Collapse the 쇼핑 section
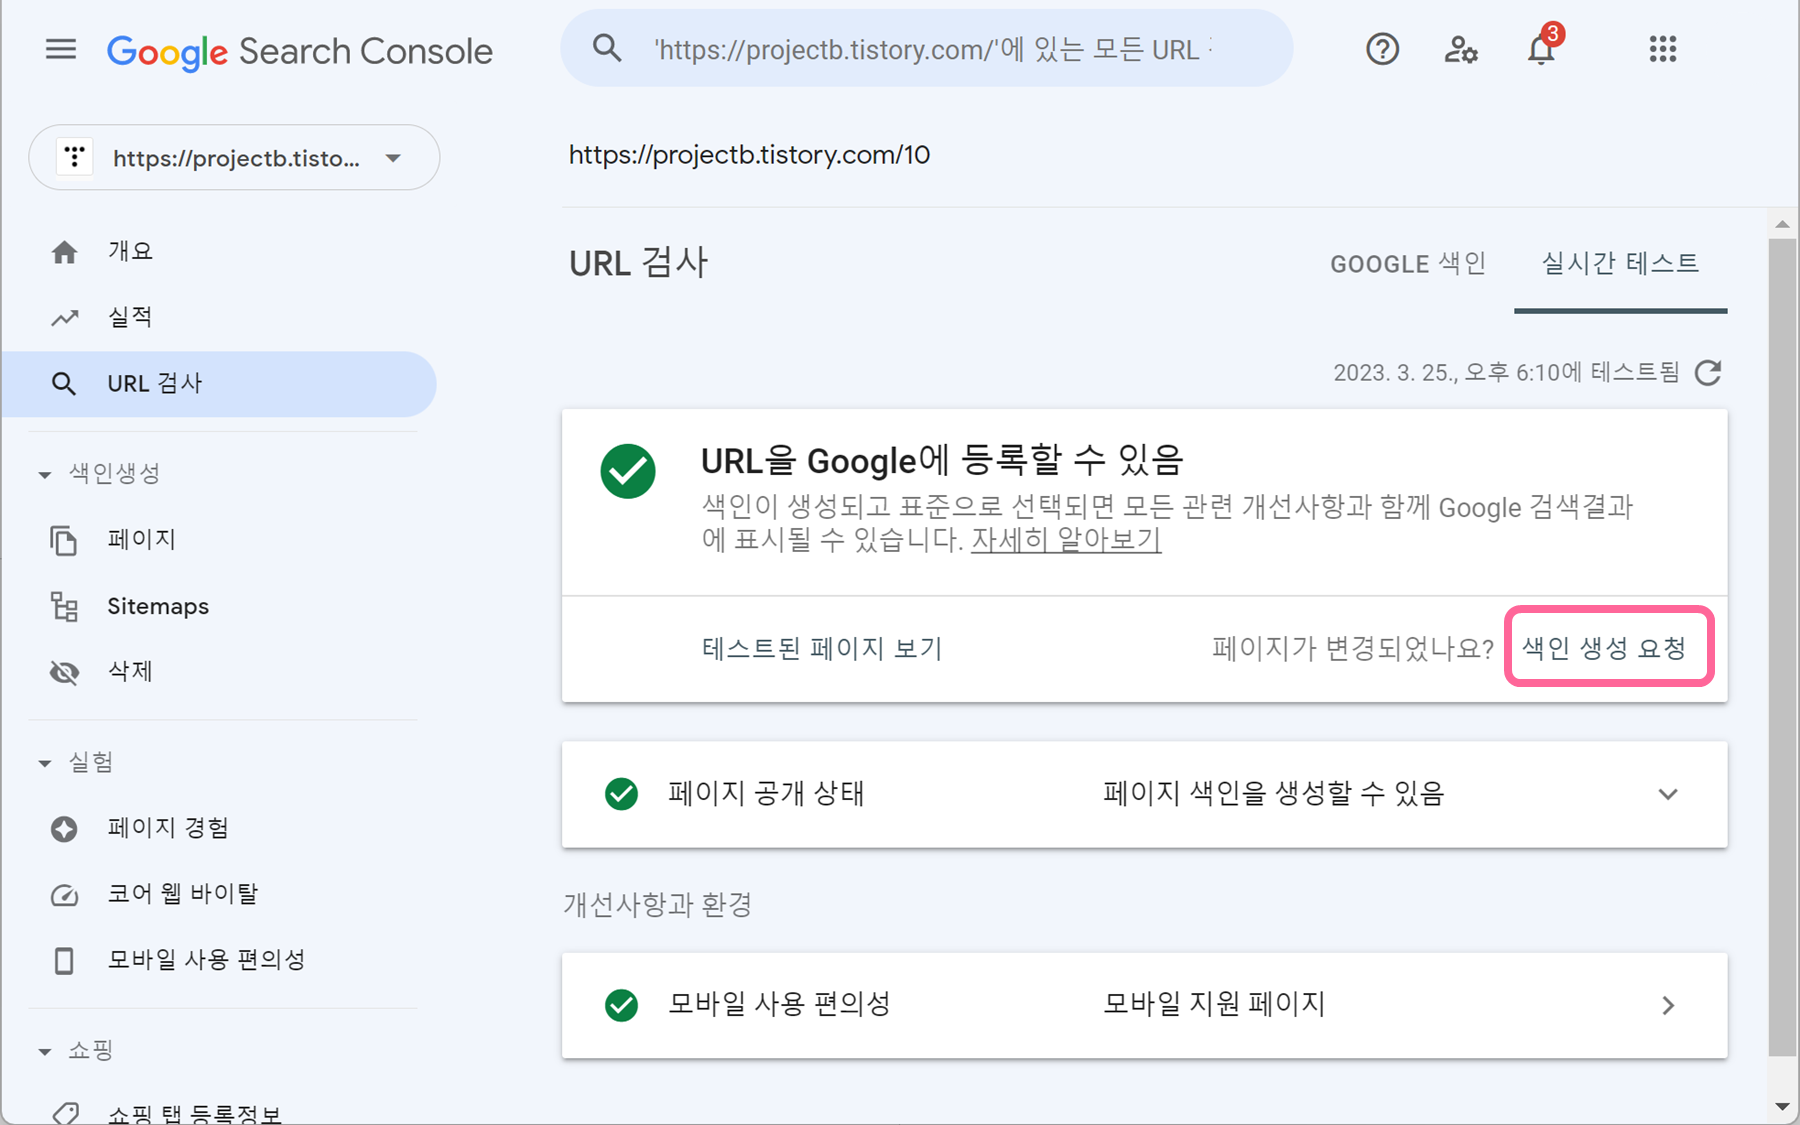 coord(45,1051)
